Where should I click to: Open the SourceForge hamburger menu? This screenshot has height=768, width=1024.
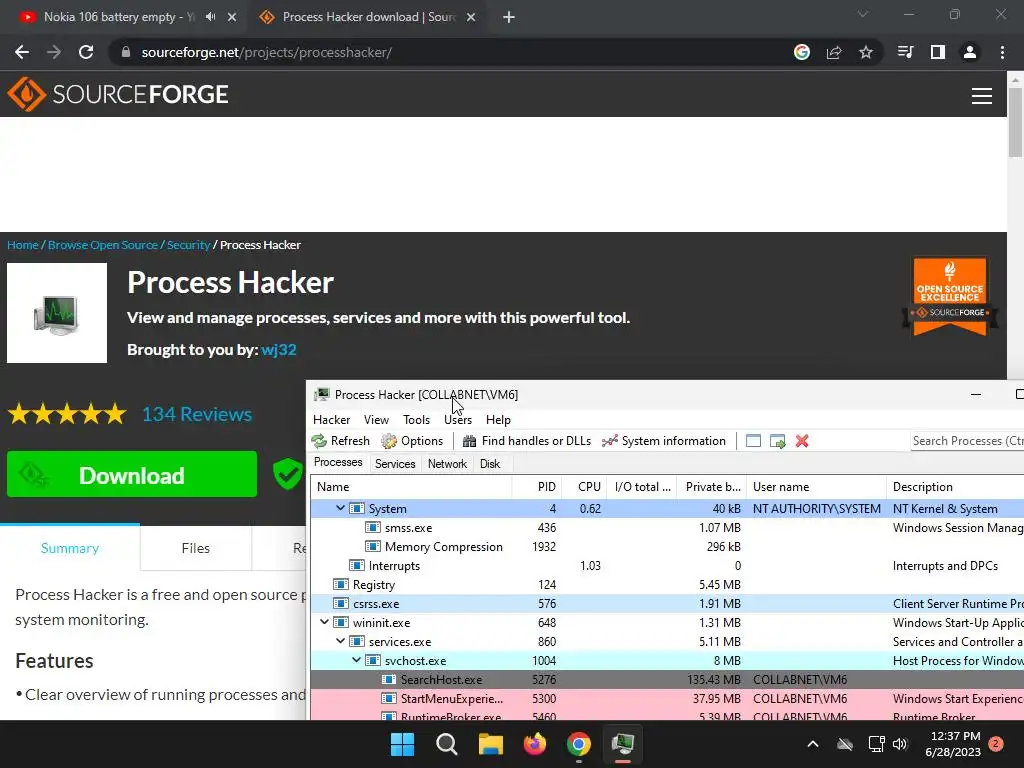(982, 96)
